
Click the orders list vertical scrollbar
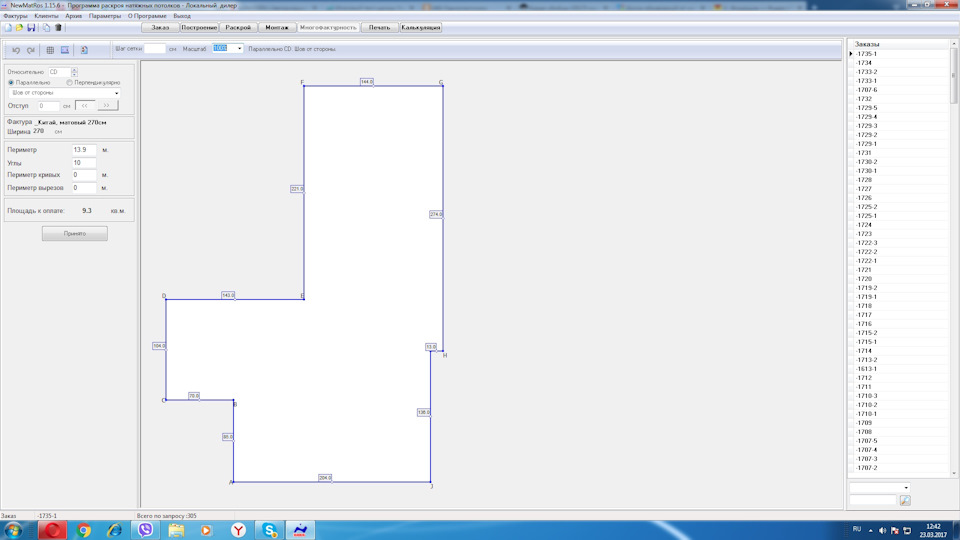pos(954,259)
